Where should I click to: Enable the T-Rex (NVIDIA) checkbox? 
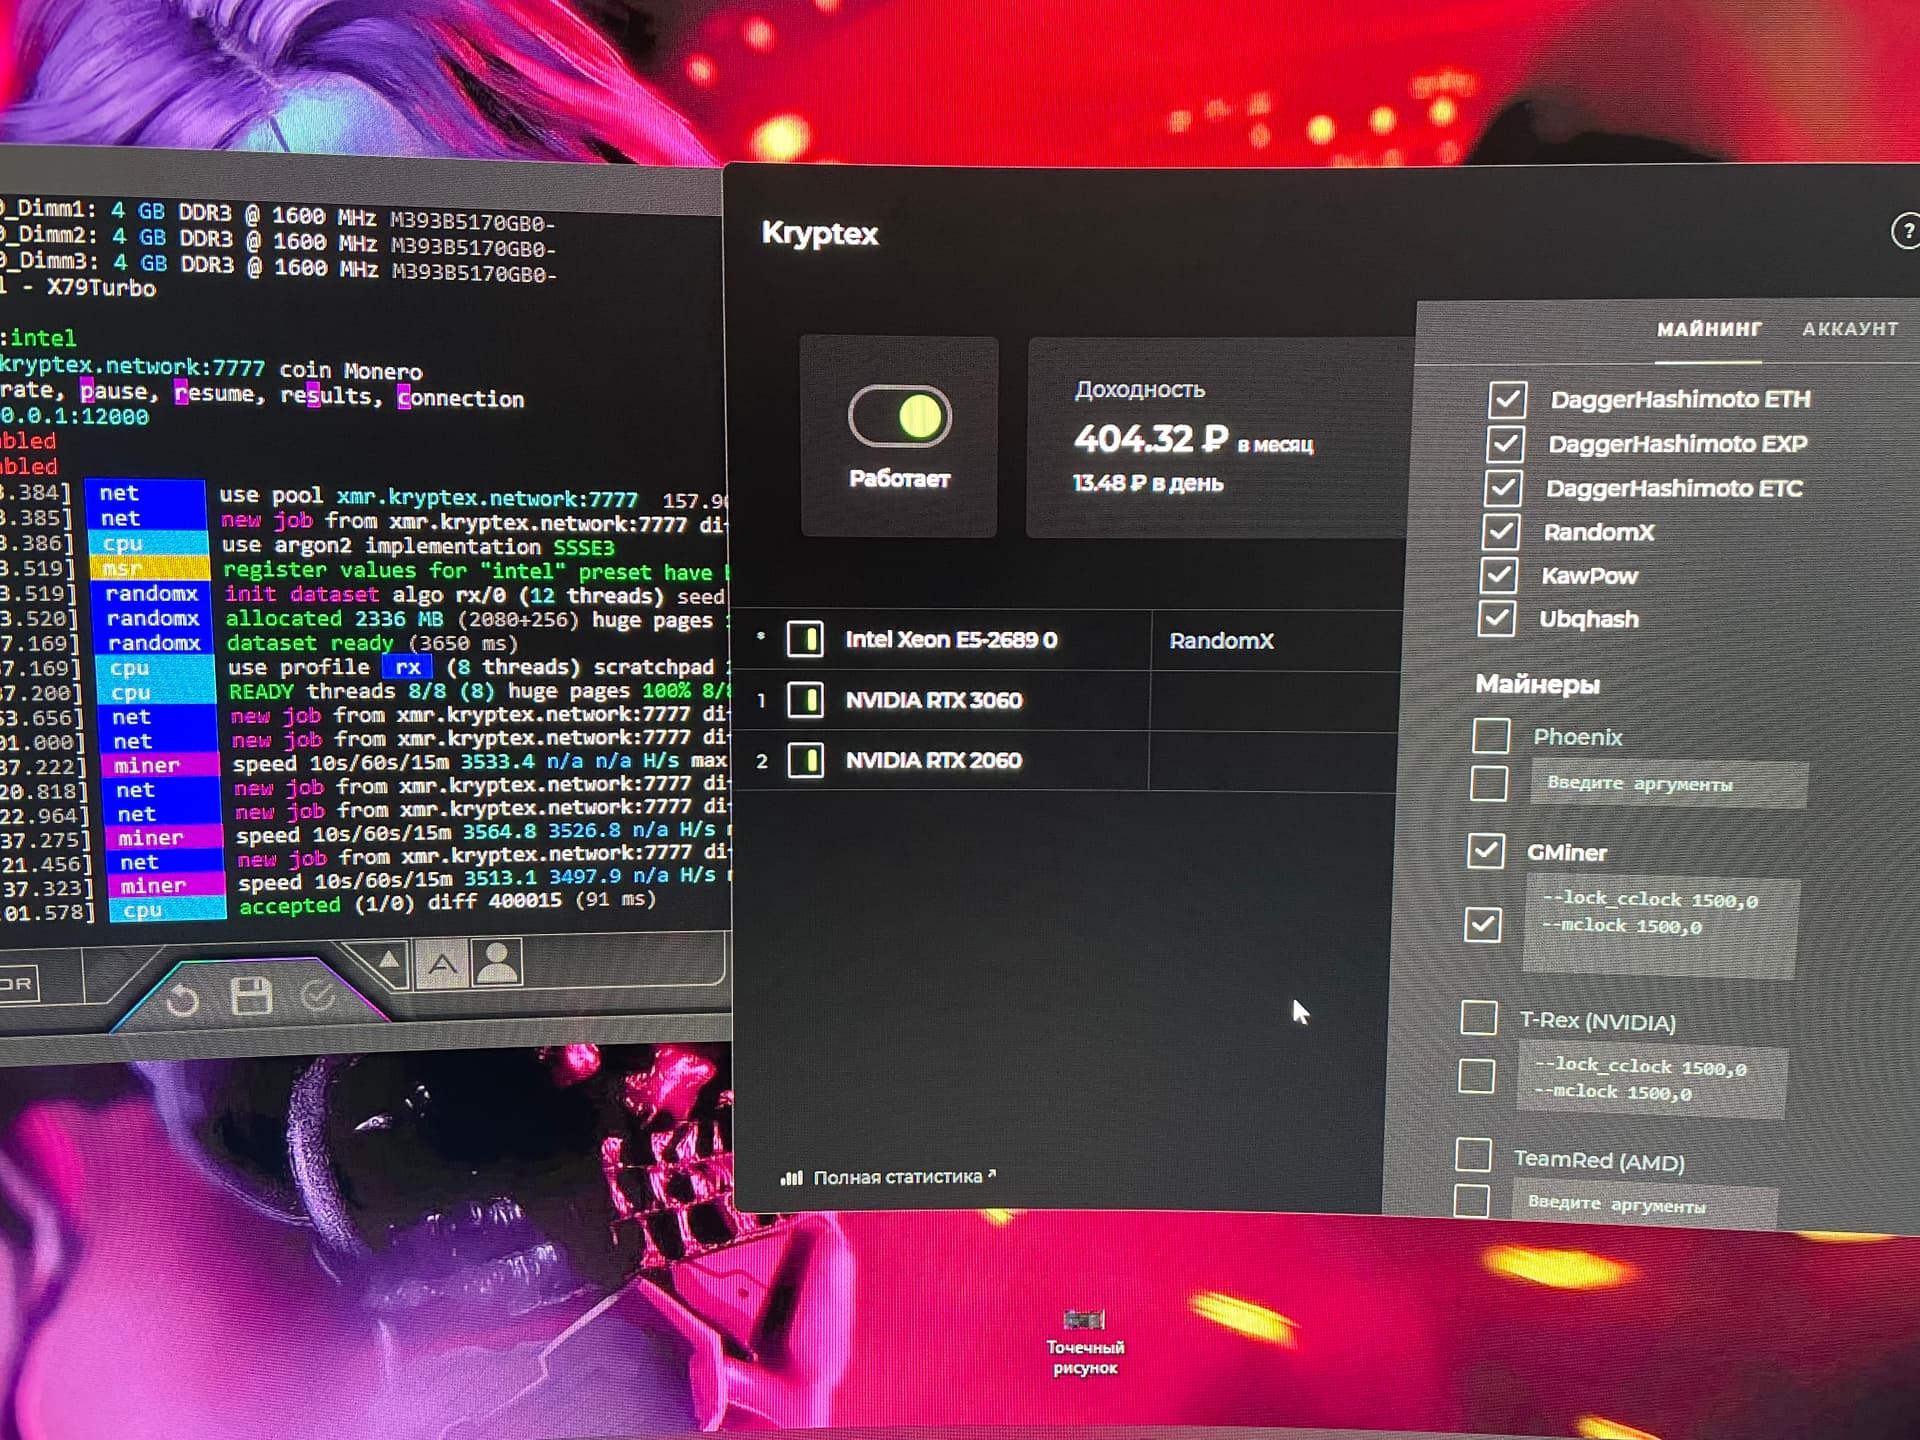[x=1479, y=1018]
